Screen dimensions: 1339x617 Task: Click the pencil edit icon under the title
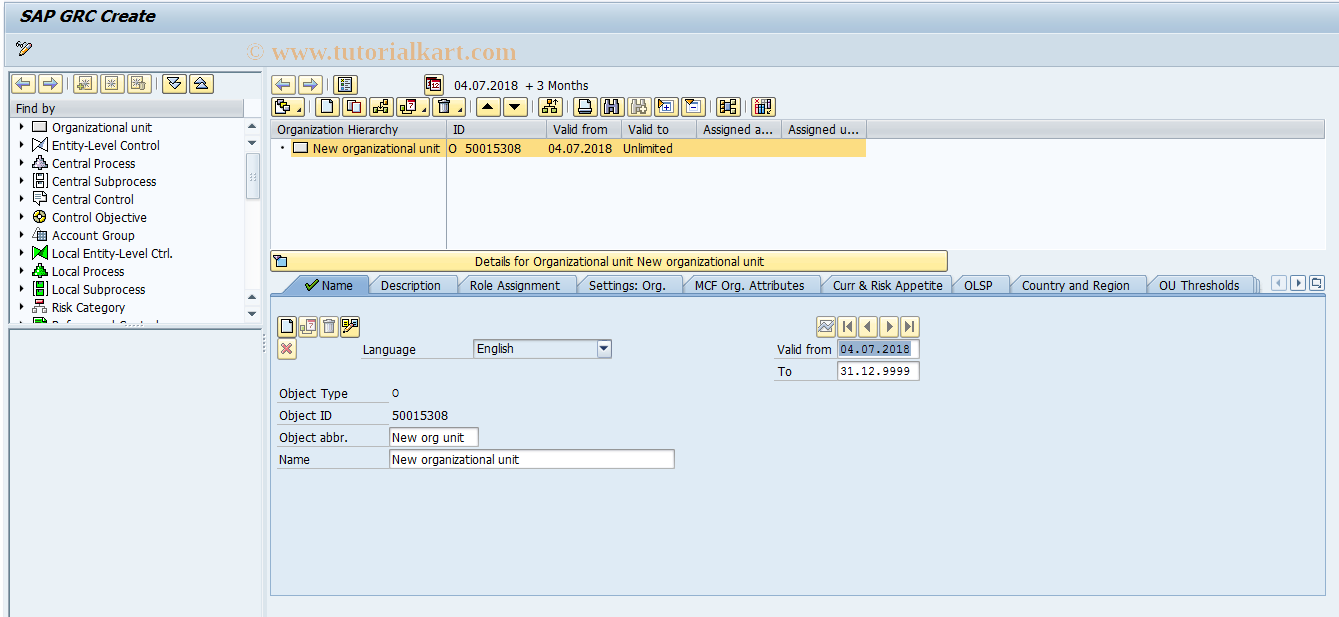tap(24, 48)
